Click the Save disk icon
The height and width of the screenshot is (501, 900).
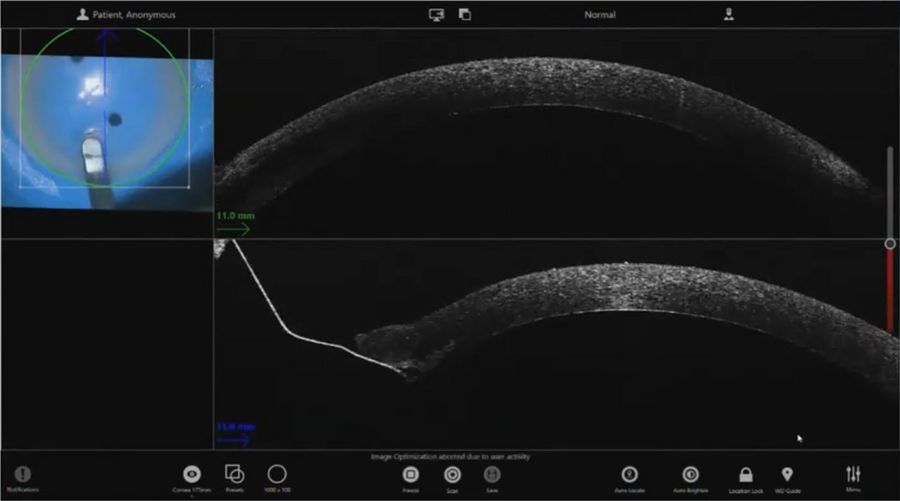click(x=492, y=475)
